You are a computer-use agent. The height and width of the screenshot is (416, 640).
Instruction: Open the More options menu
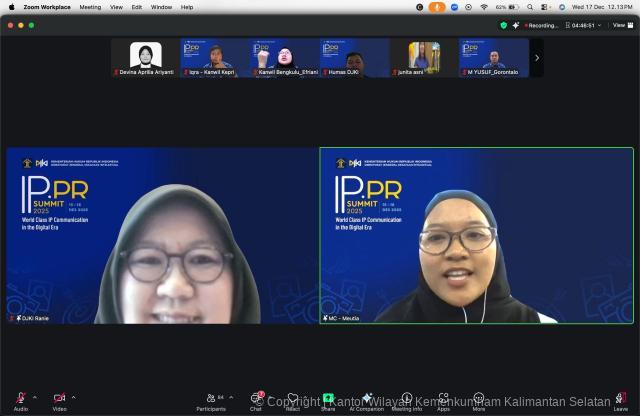(x=479, y=399)
